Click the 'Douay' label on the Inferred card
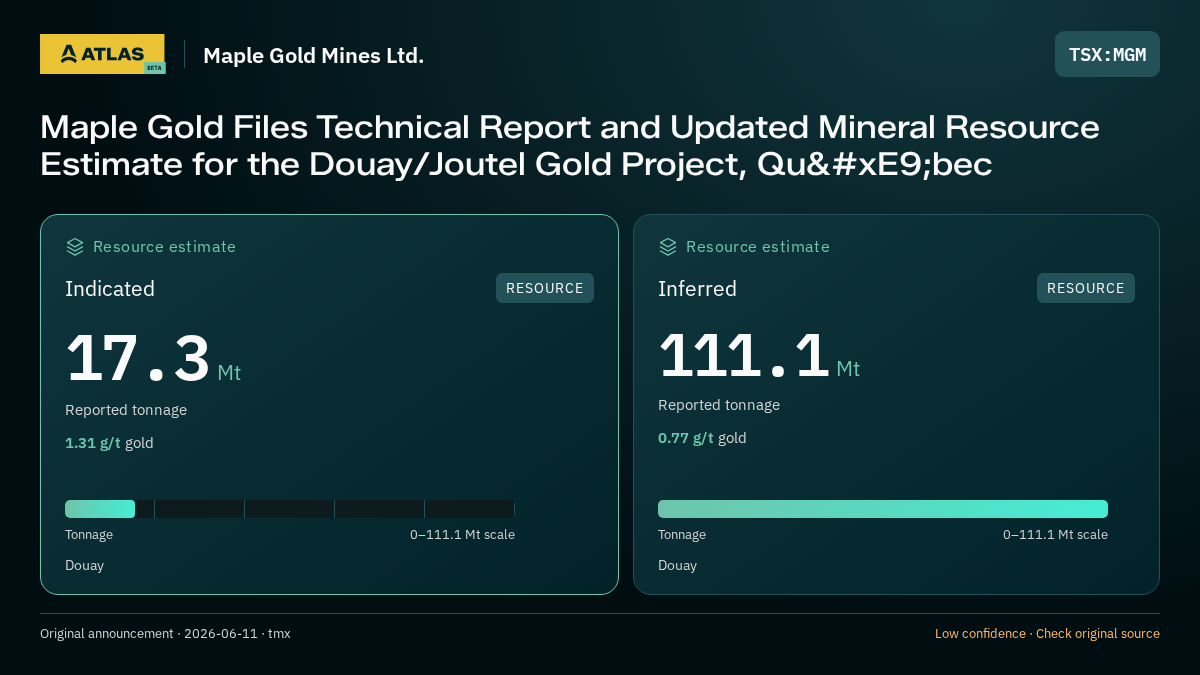Image resolution: width=1200 pixels, height=675 pixels. [x=677, y=566]
